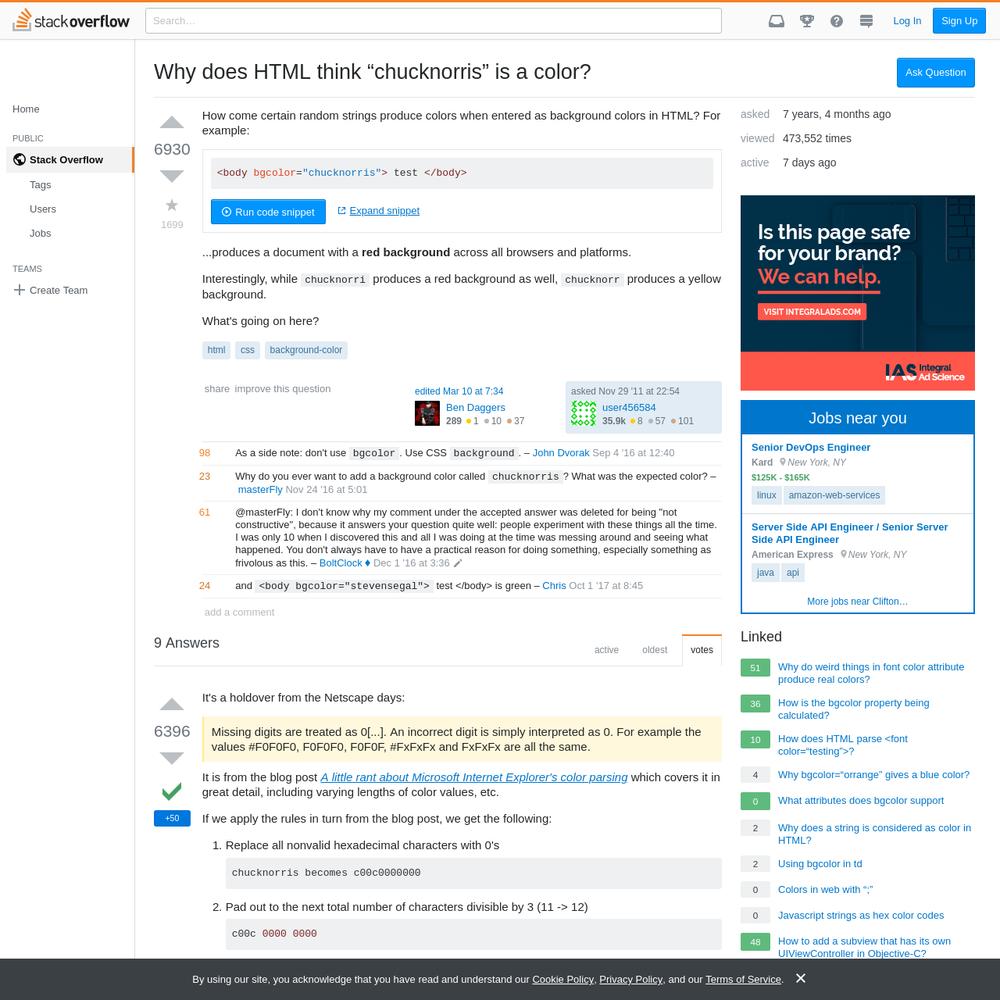Open the Stack Overflow logo homepage

(71, 20)
